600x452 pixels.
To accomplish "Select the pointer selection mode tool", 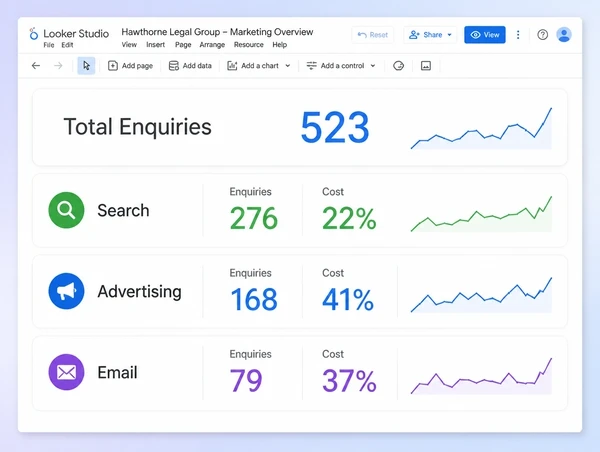I will (86, 66).
